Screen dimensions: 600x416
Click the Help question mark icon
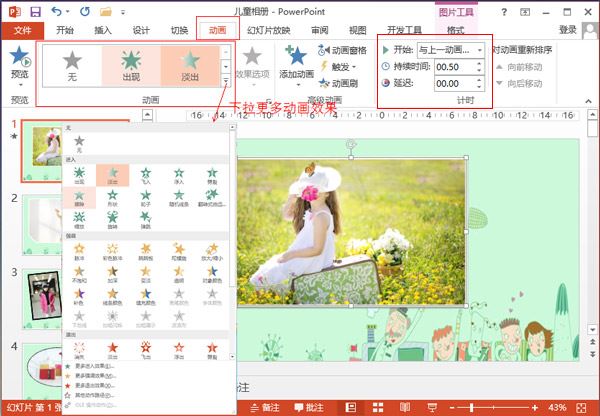[x=504, y=12]
